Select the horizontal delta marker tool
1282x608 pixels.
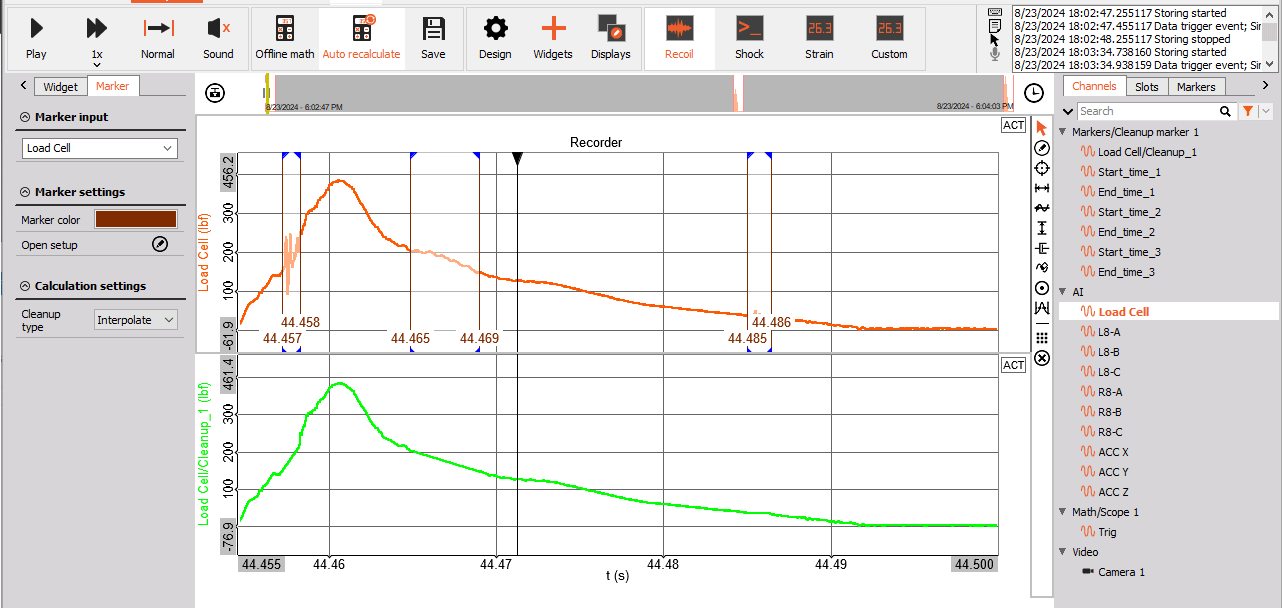(x=1042, y=188)
